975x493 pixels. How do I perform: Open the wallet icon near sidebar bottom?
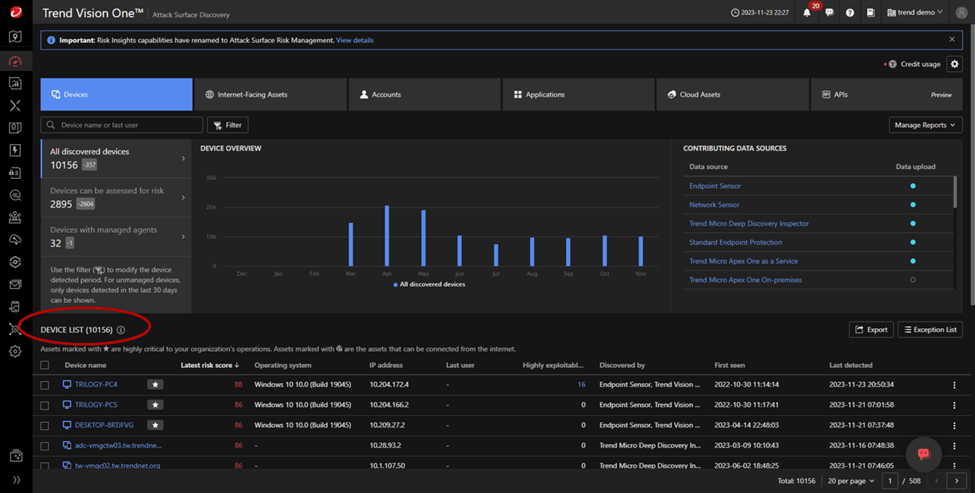tap(16, 456)
